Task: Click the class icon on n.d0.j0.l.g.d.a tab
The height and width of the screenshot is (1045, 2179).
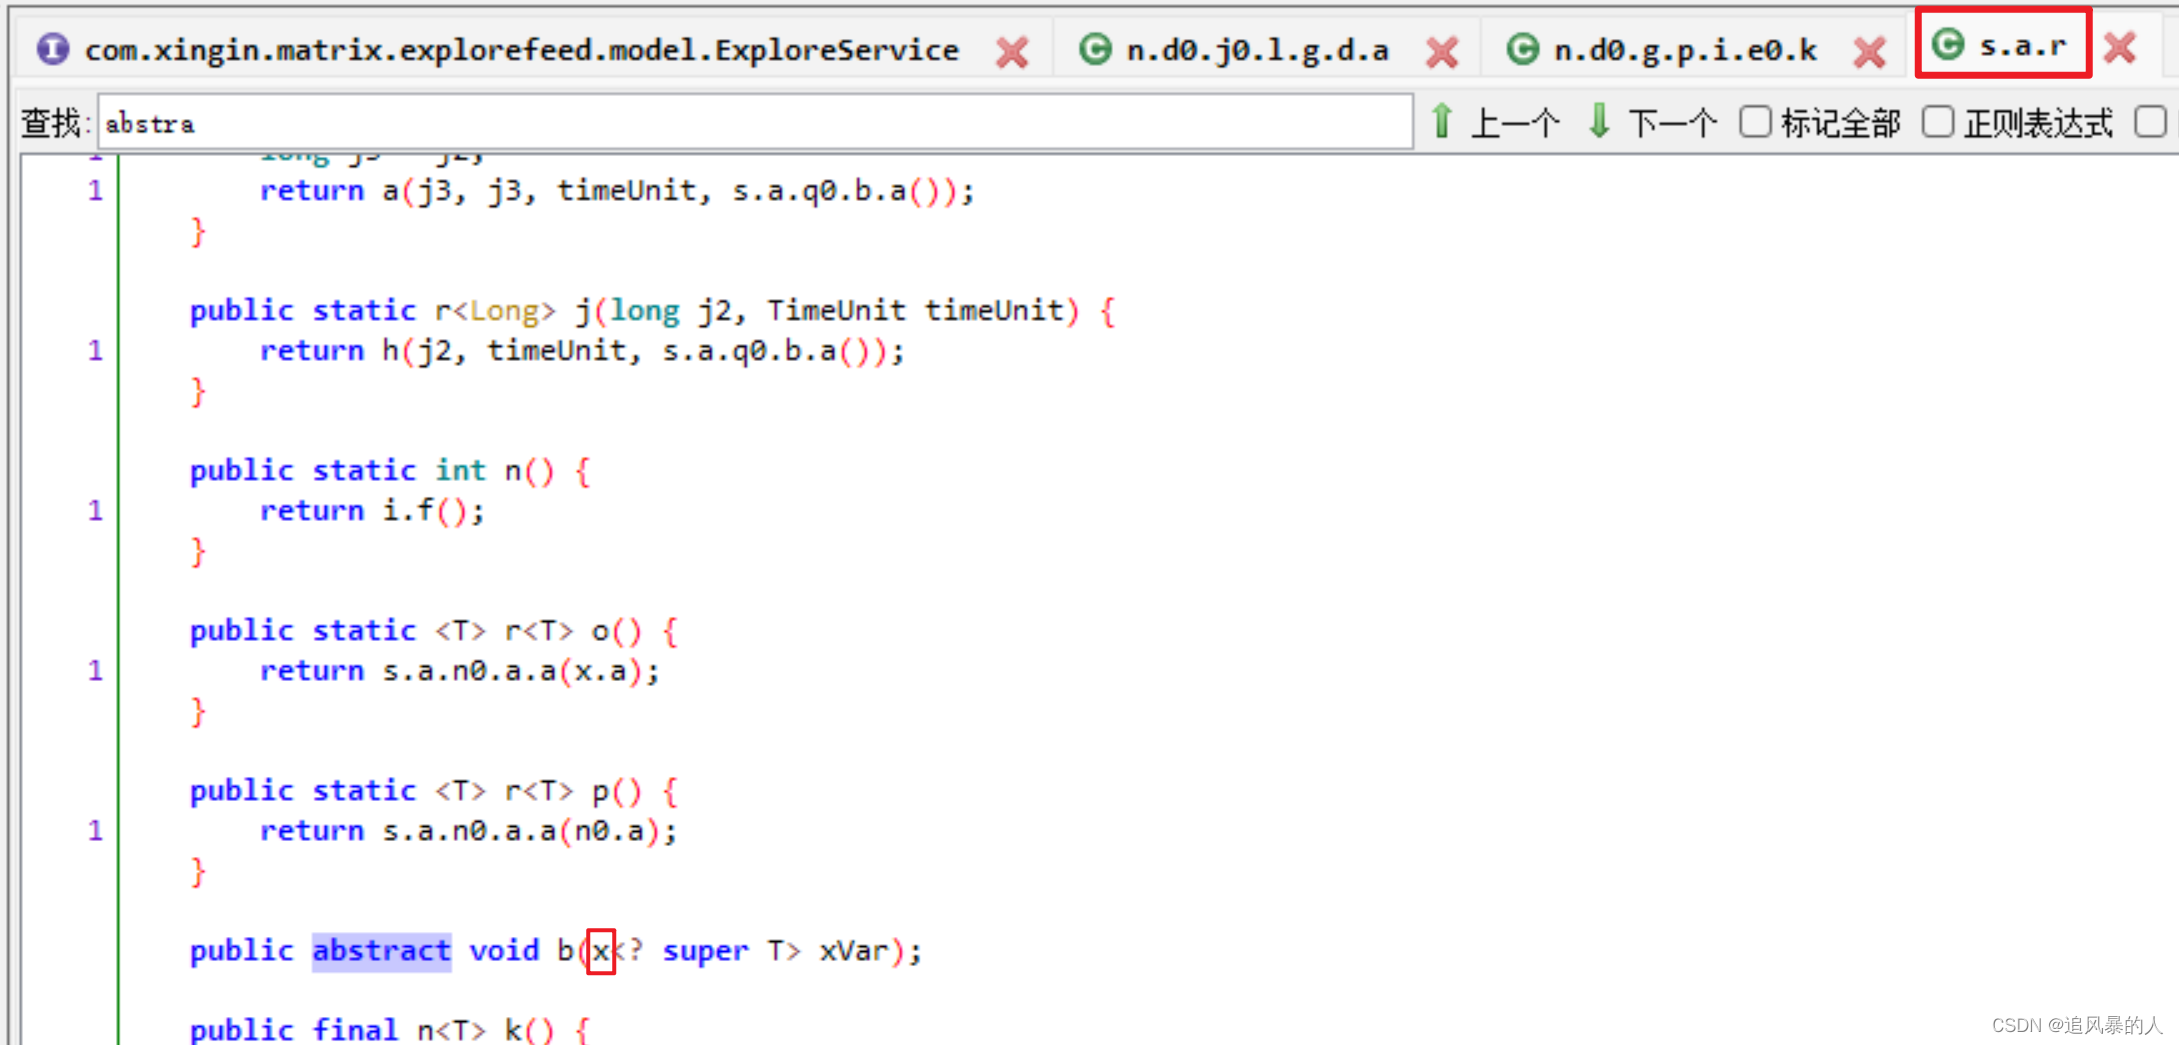Action: (x=1095, y=48)
